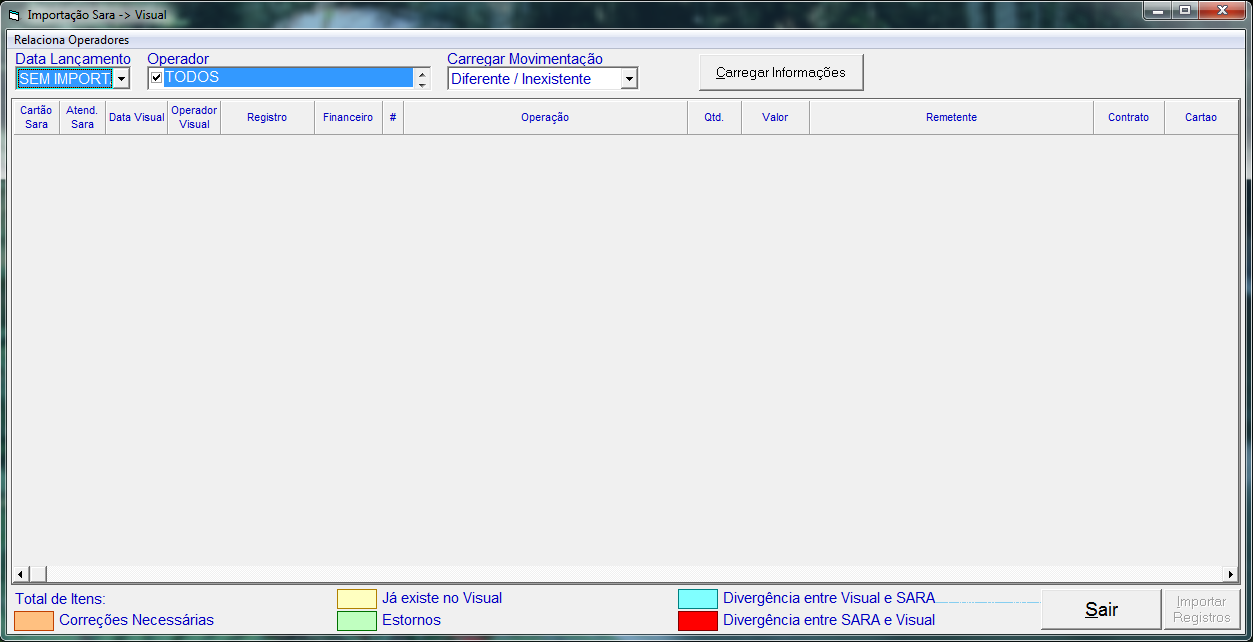Viewport: 1253px width, 642px height.
Task: Select the TODOS operator entry
Action: click(x=288, y=77)
